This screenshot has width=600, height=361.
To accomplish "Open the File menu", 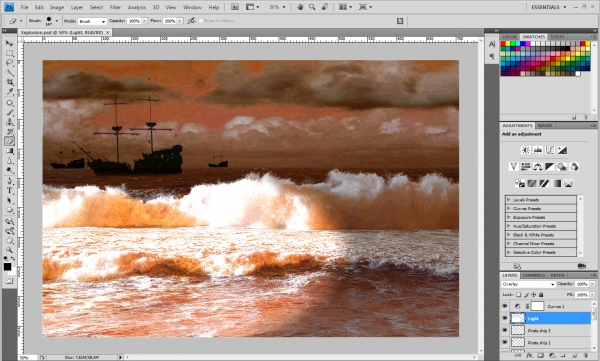I will point(24,7).
